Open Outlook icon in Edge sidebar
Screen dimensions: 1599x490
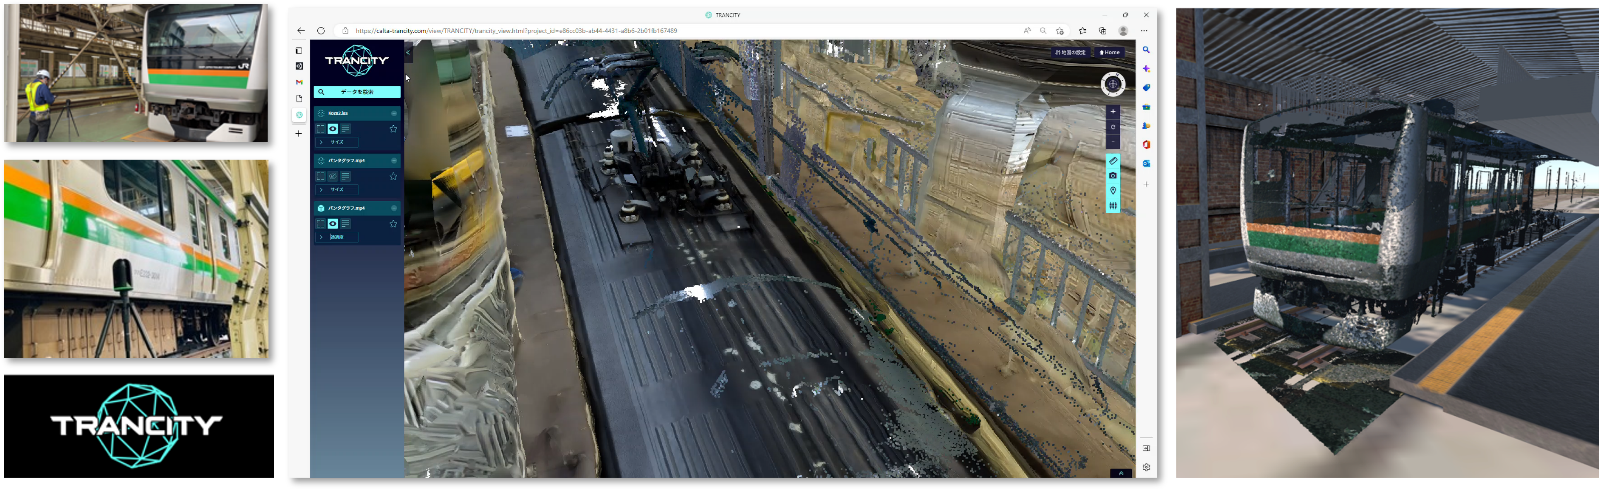[x=1146, y=163]
